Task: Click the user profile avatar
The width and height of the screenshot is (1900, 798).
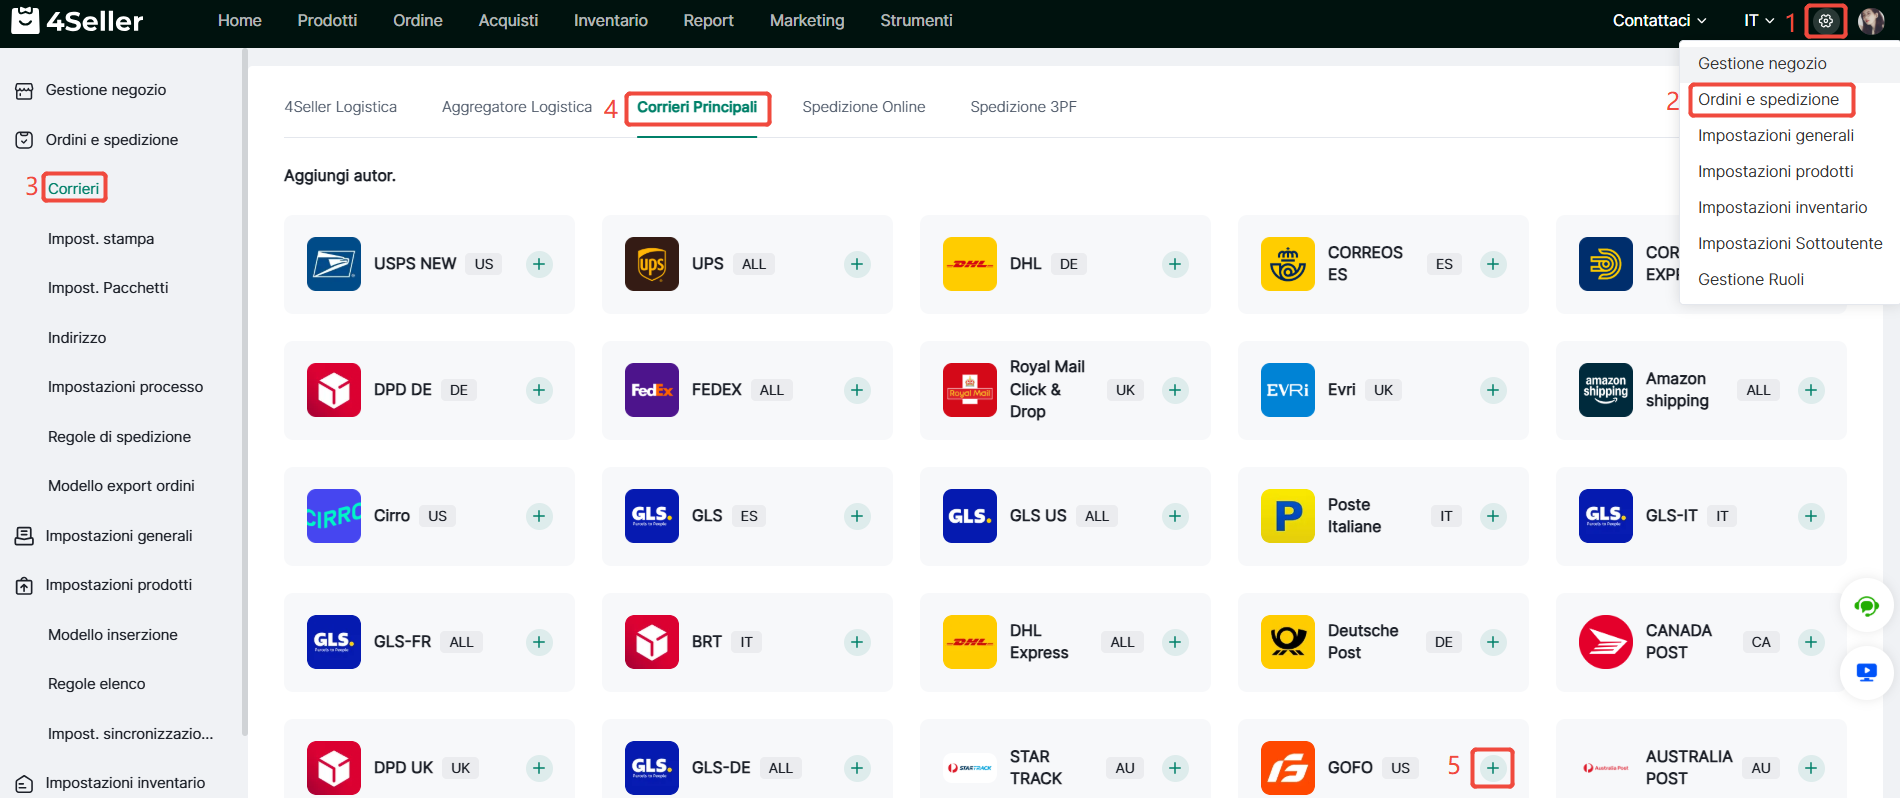Action: click(1871, 21)
